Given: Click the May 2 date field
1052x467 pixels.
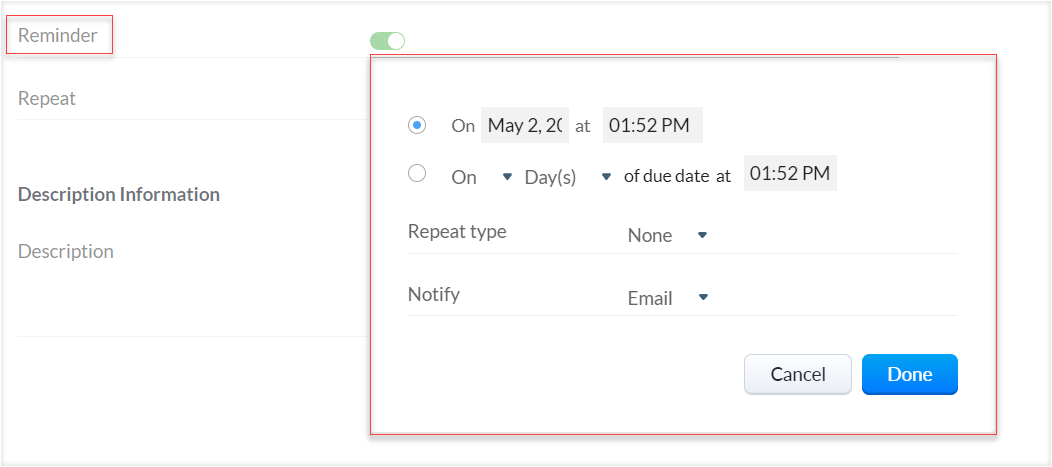Looking at the screenshot, I should (525, 126).
